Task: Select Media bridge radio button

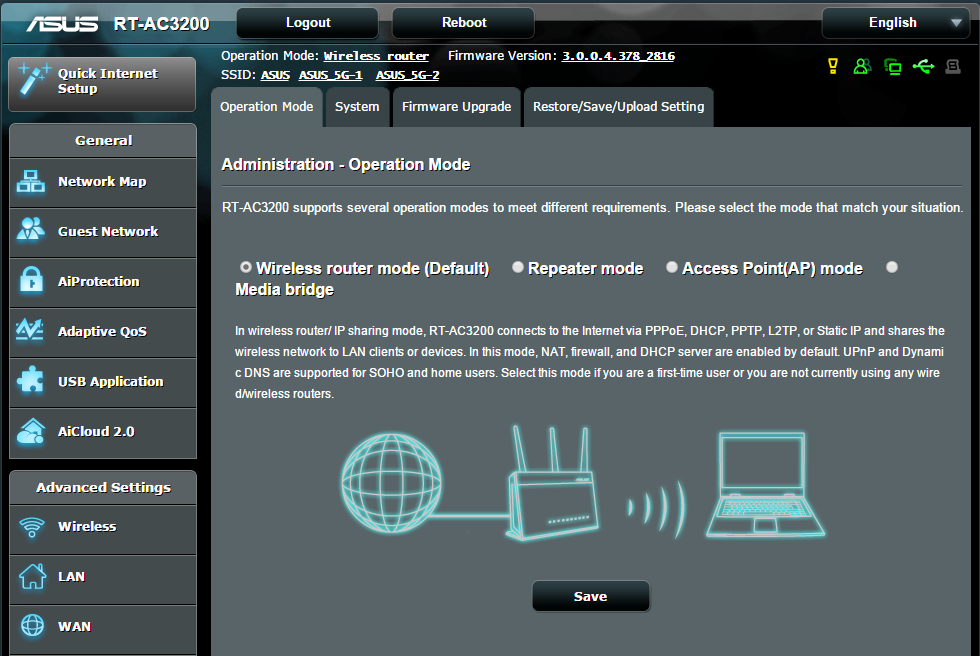Action: pyautogui.click(x=892, y=267)
